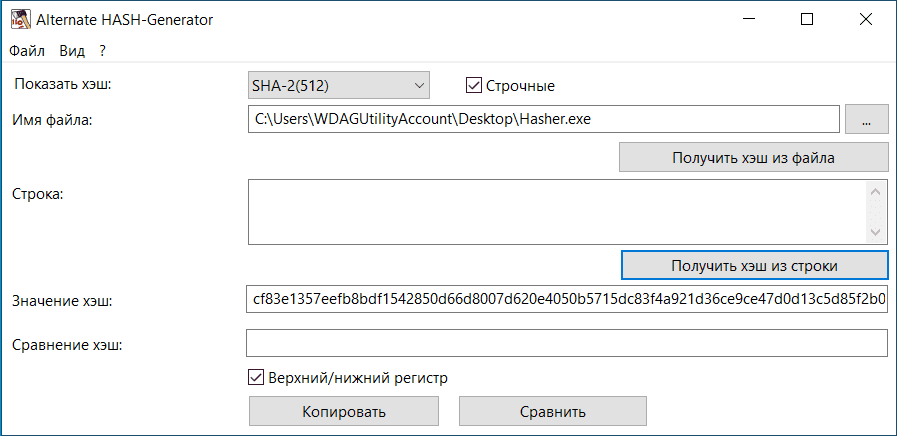
Task: Click the Значение хэш output field
Action: [566, 300]
